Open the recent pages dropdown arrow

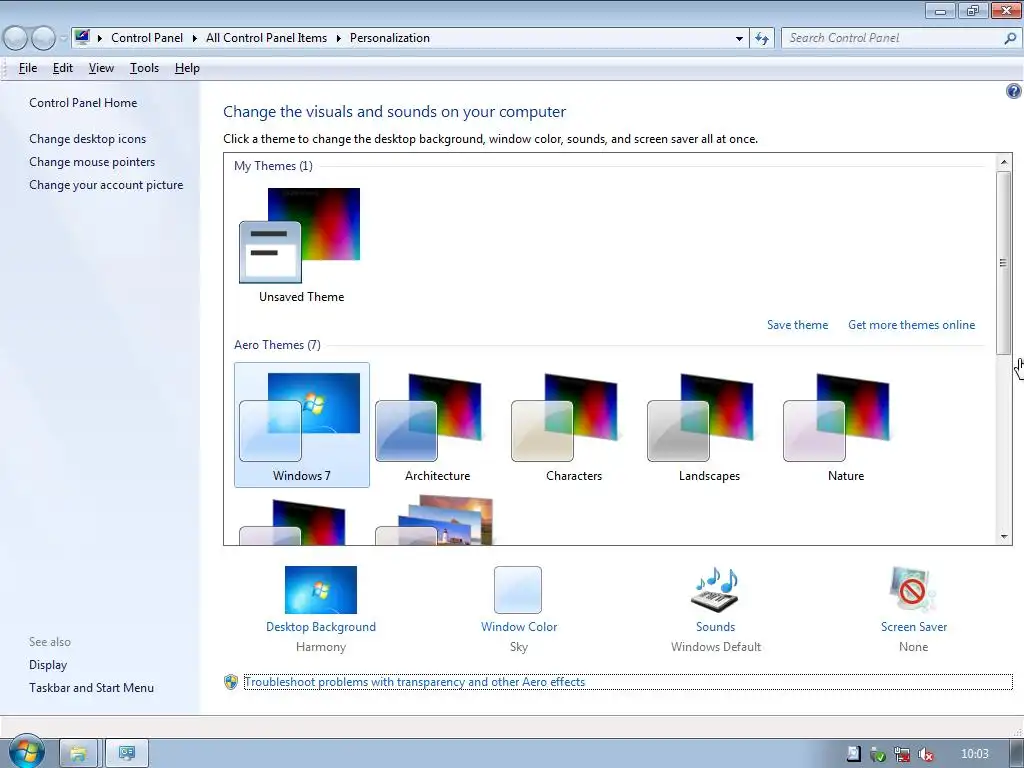point(63,38)
